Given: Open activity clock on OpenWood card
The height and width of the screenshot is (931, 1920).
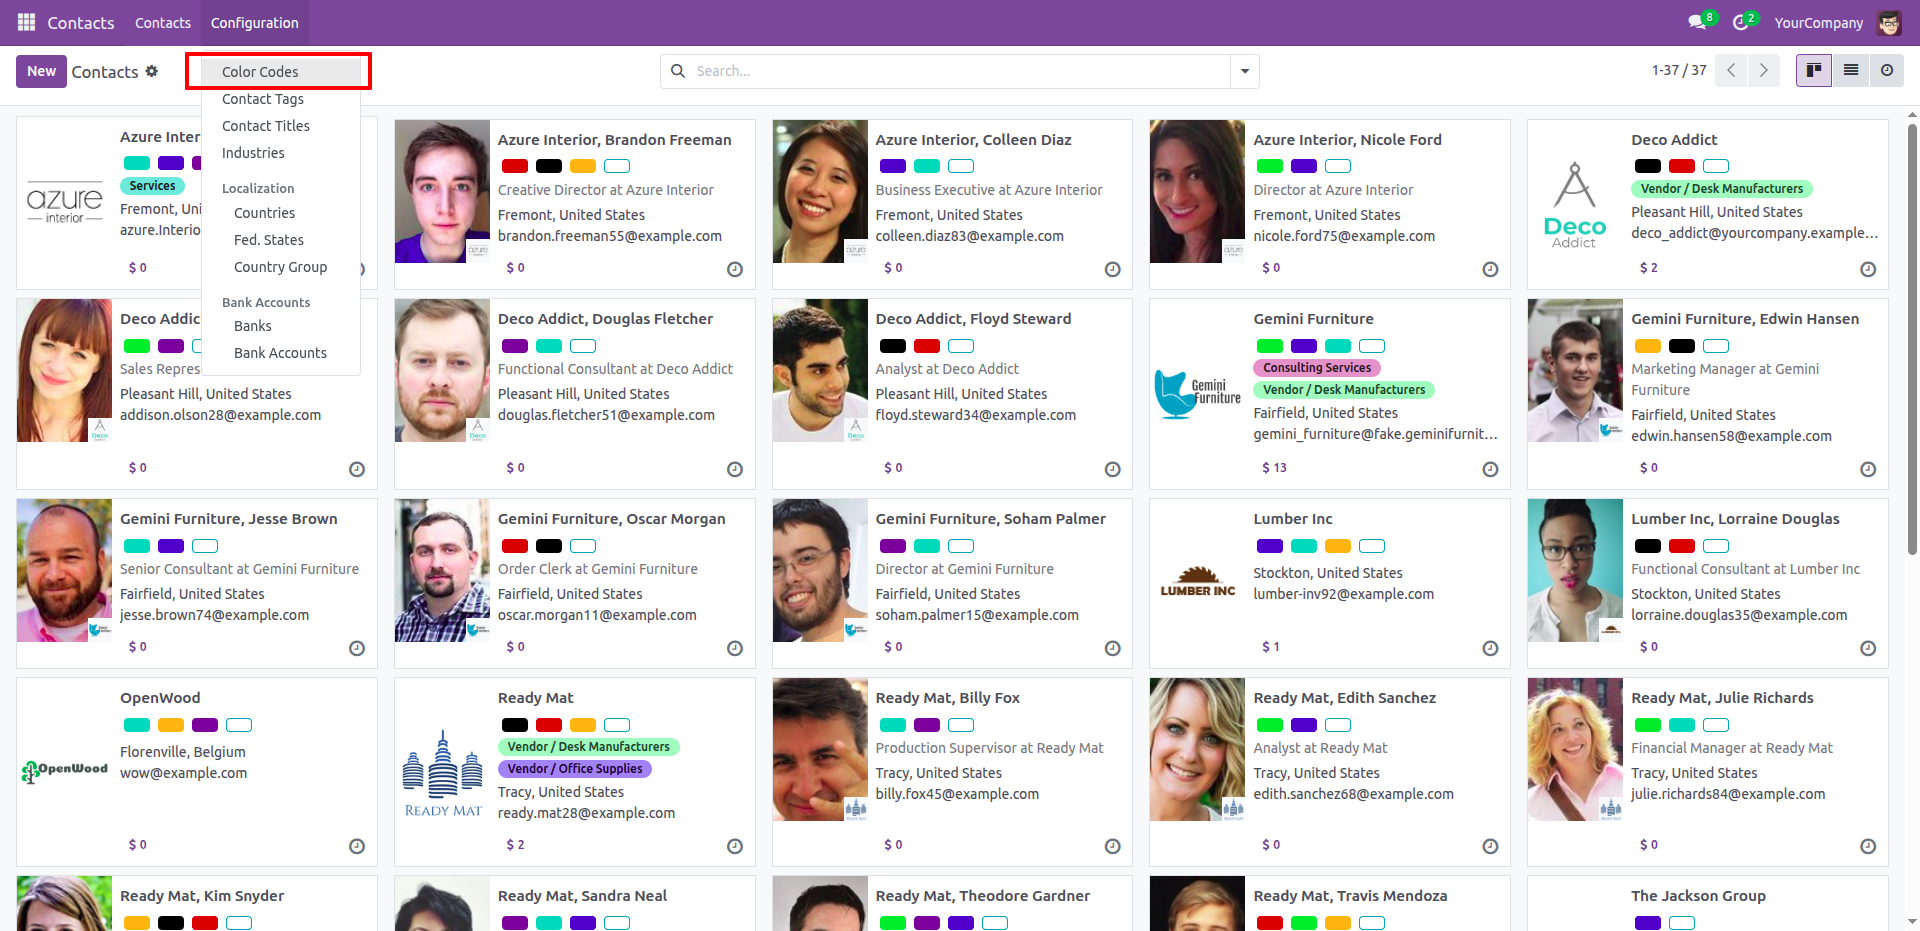Looking at the screenshot, I should [x=357, y=846].
